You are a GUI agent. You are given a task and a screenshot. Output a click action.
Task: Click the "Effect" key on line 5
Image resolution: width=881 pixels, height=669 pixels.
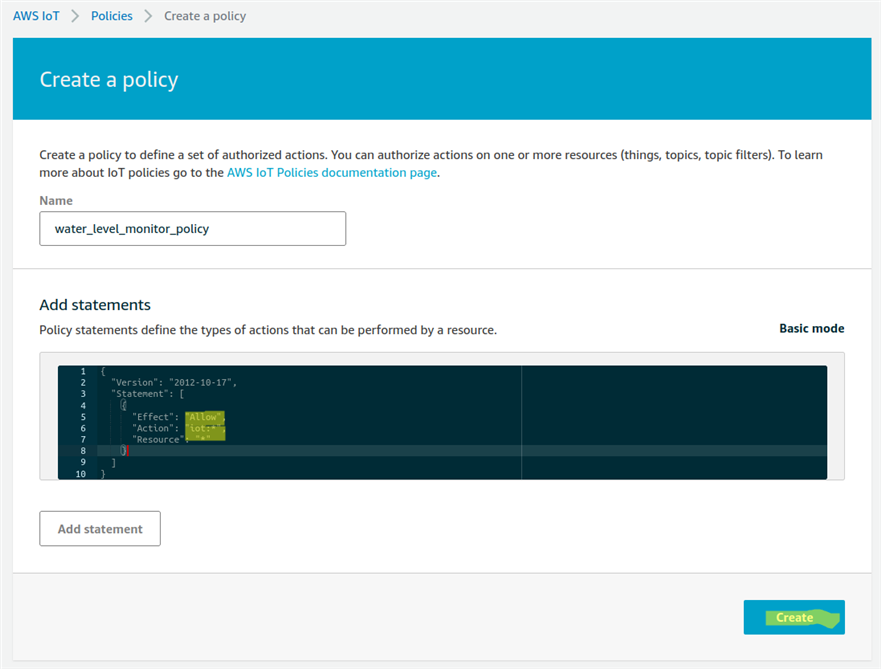tap(153, 417)
